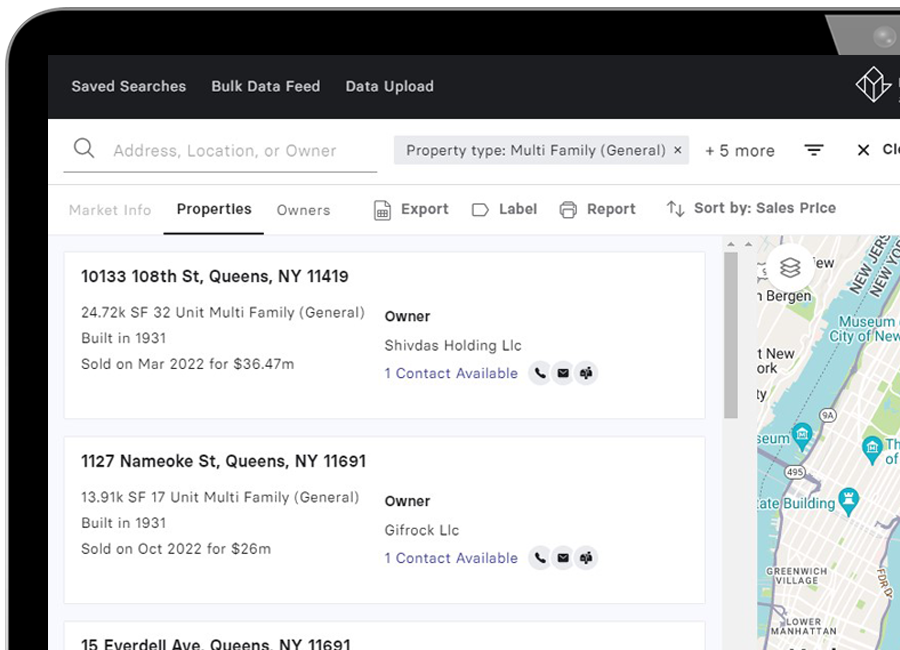Open the map layers selector on the map
900x650 pixels.
tap(790, 267)
